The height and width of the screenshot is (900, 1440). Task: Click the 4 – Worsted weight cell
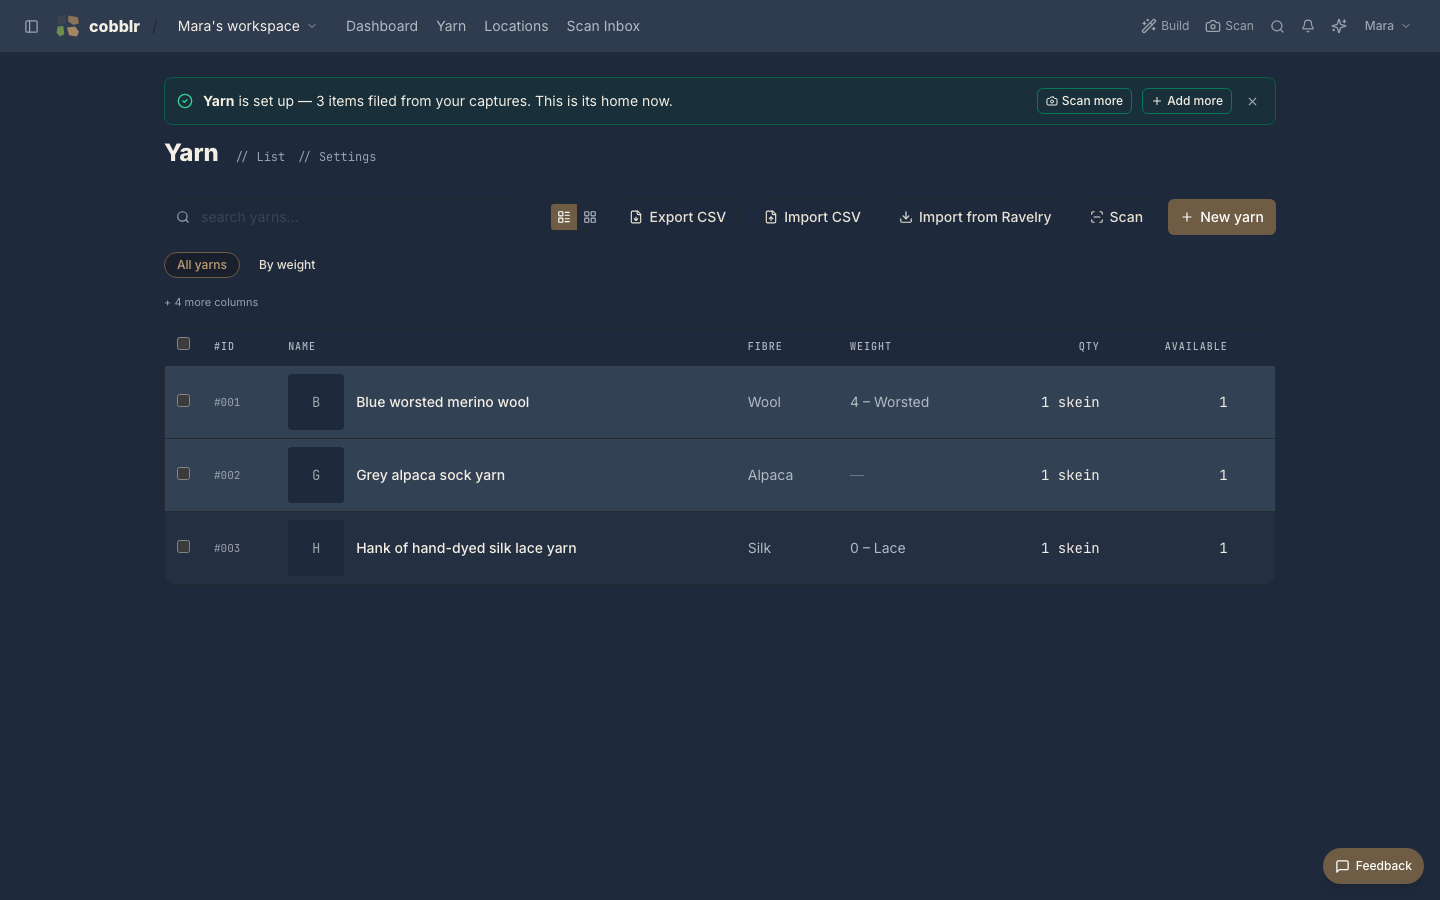889,402
